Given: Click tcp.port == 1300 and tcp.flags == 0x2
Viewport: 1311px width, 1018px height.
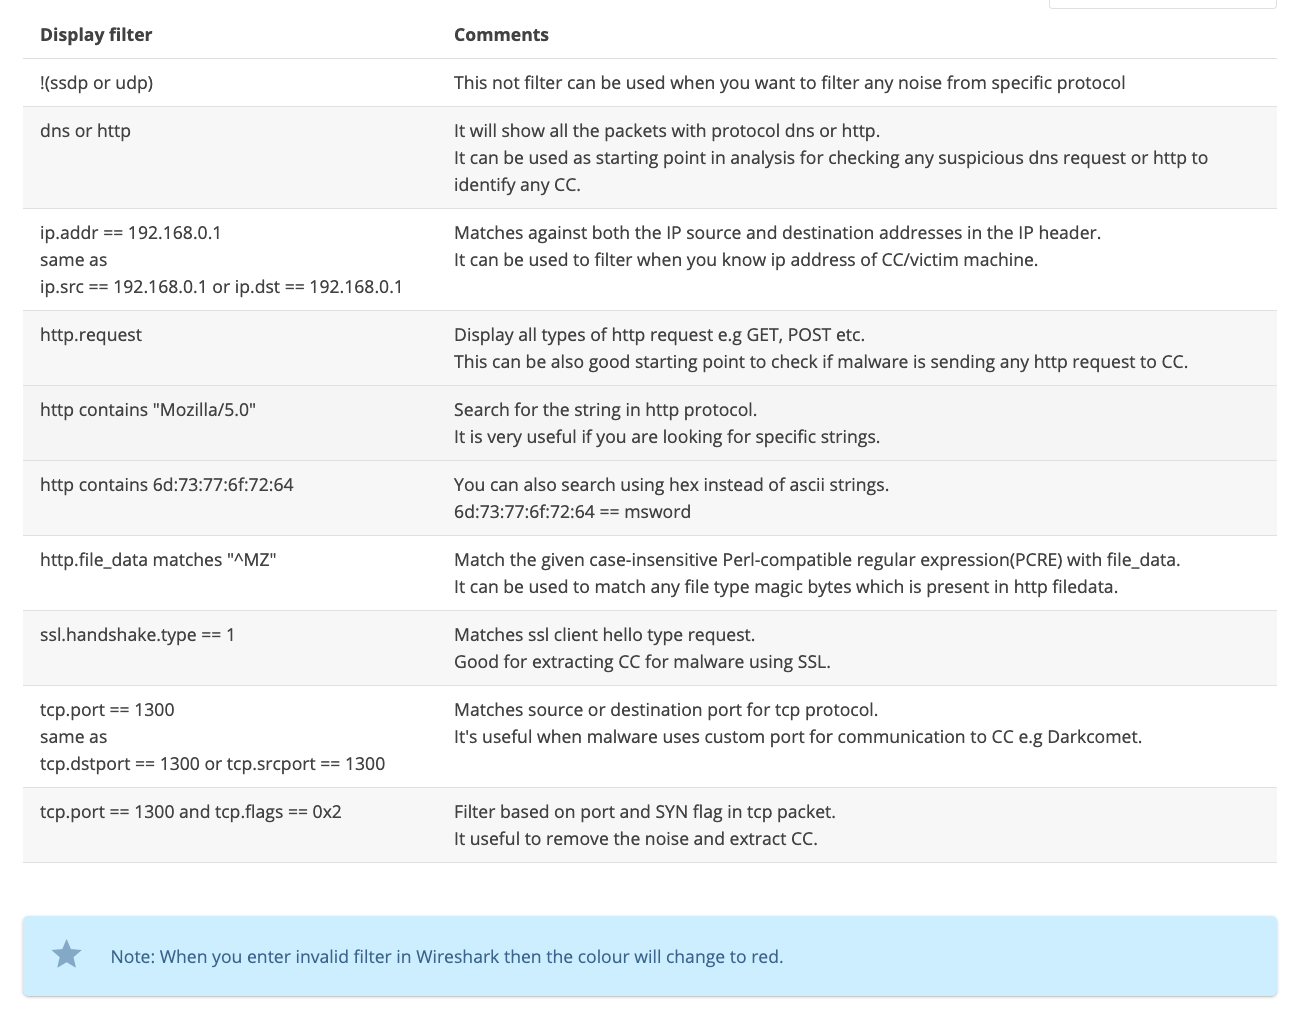Looking at the screenshot, I should pyautogui.click(x=191, y=812).
